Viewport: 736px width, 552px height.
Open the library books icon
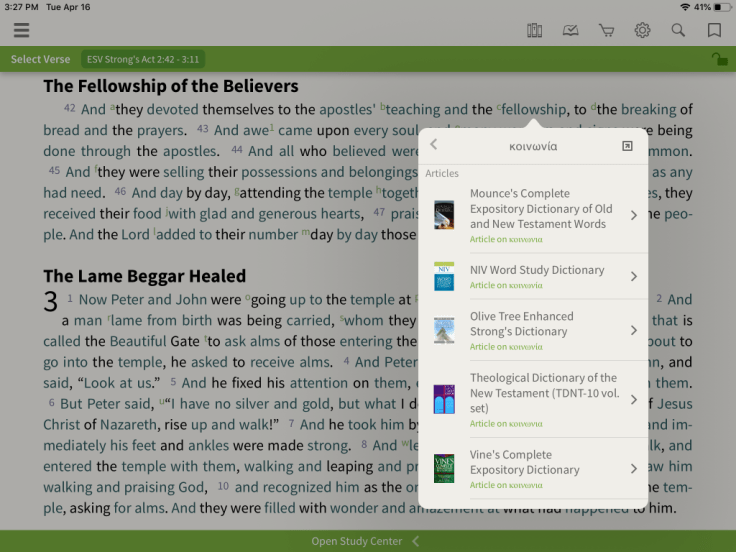(535, 30)
